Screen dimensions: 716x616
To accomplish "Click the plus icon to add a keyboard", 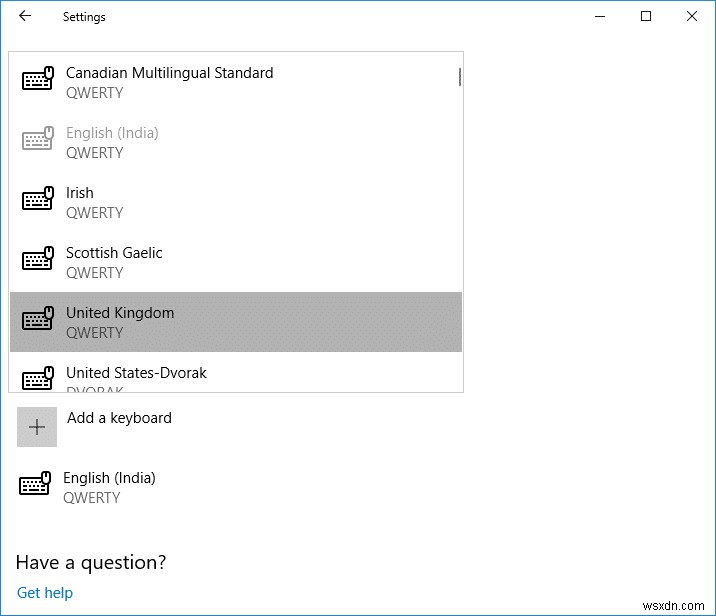I will 37,427.
